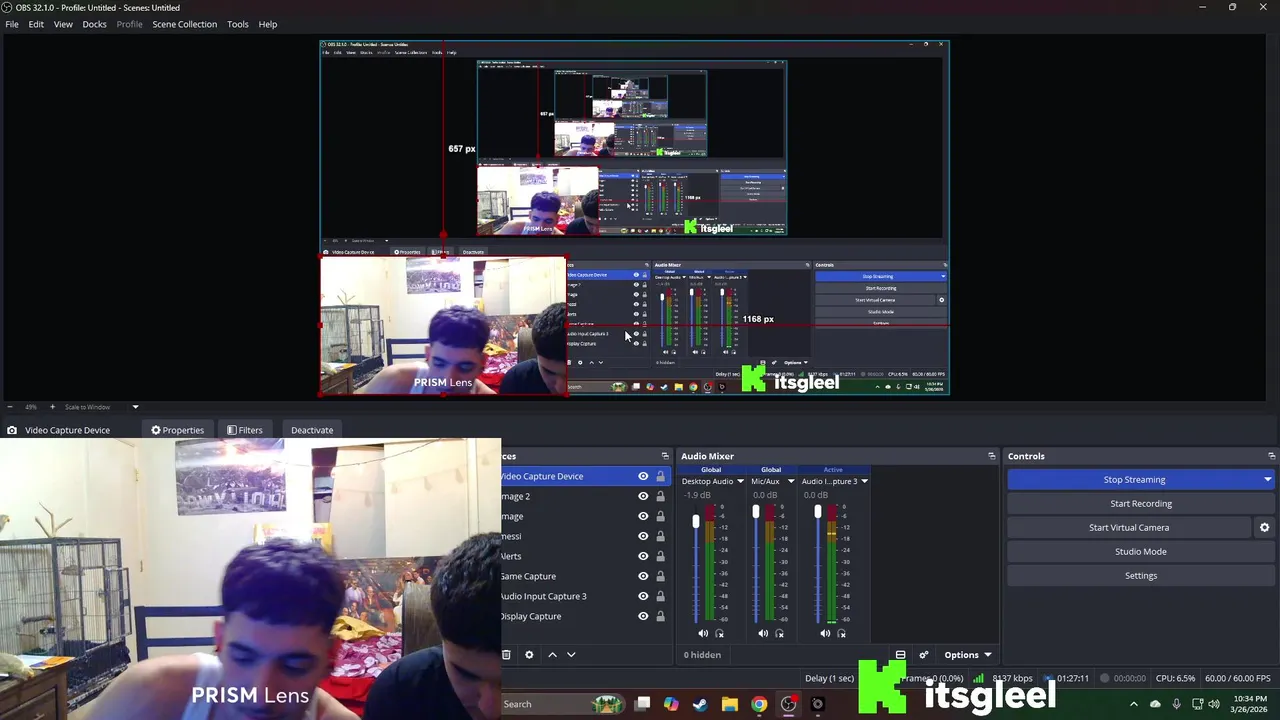Viewport: 1280px width, 720px height.
Task: Zoom in the preview with plus
Action: [x=52, y=407]
